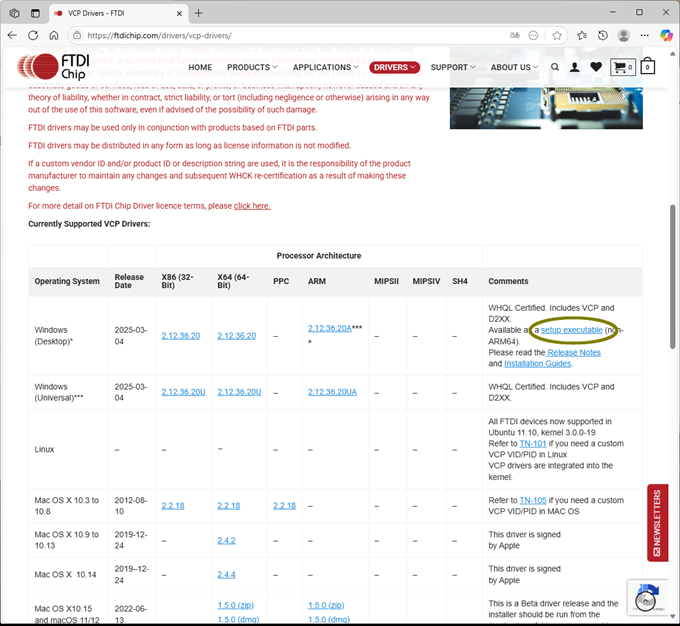Open the TN-105 technical note link
The image size is (680, 626).
tap(533, 501)
